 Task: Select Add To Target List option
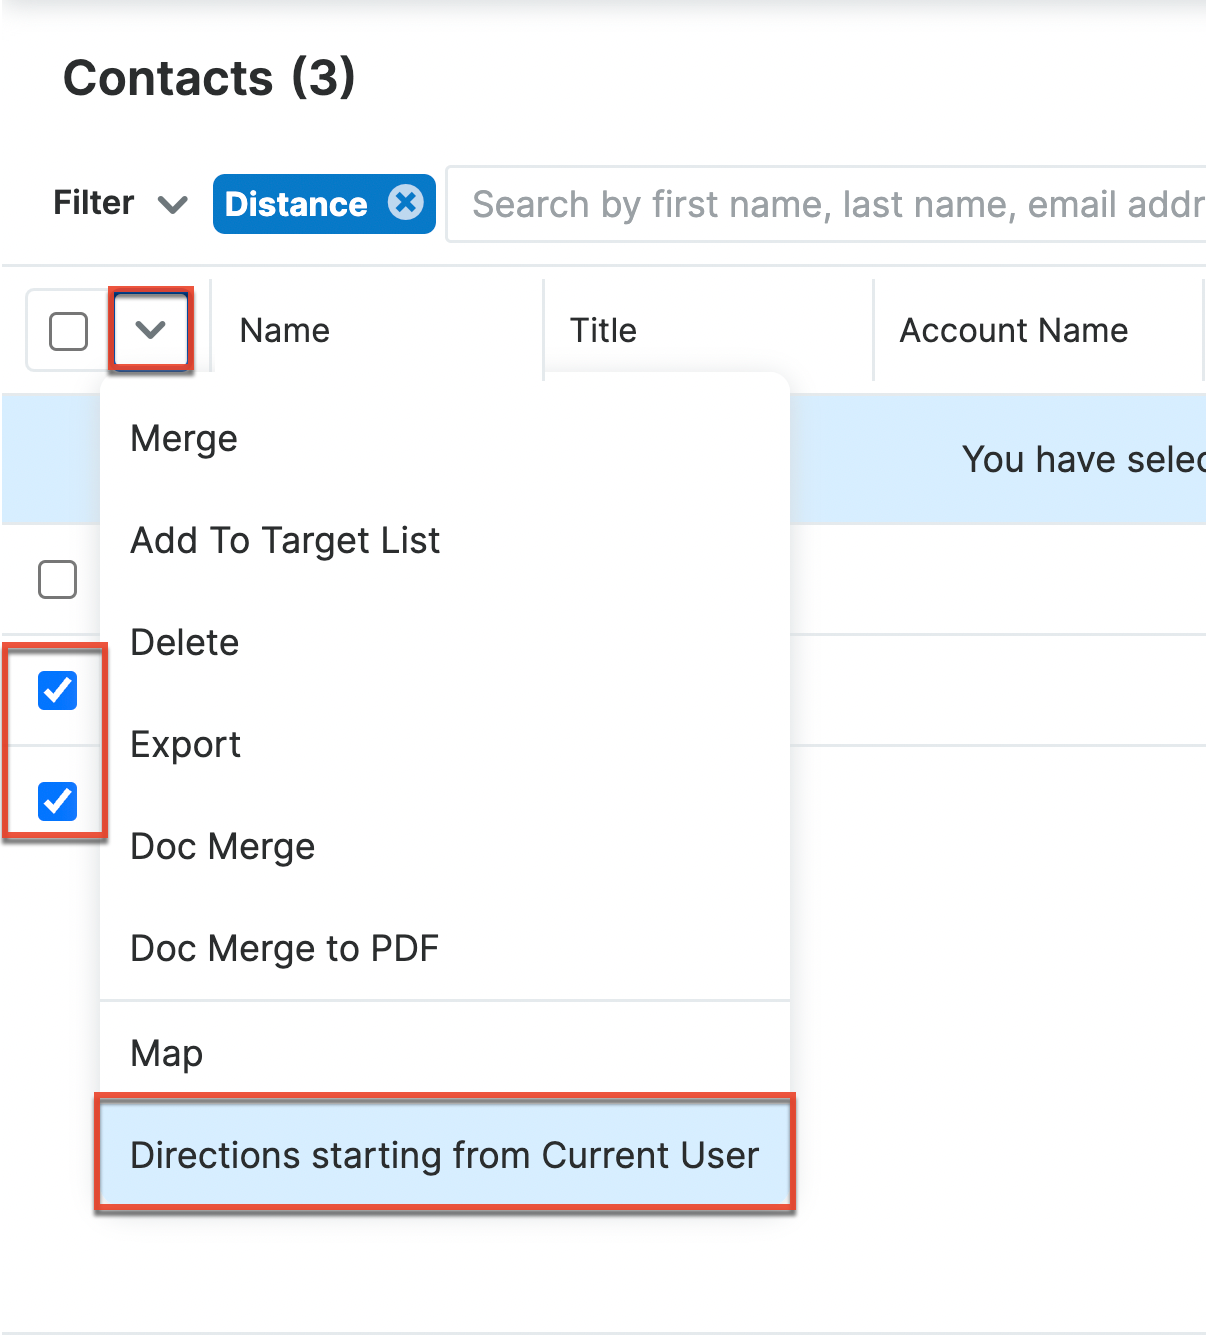285,541
